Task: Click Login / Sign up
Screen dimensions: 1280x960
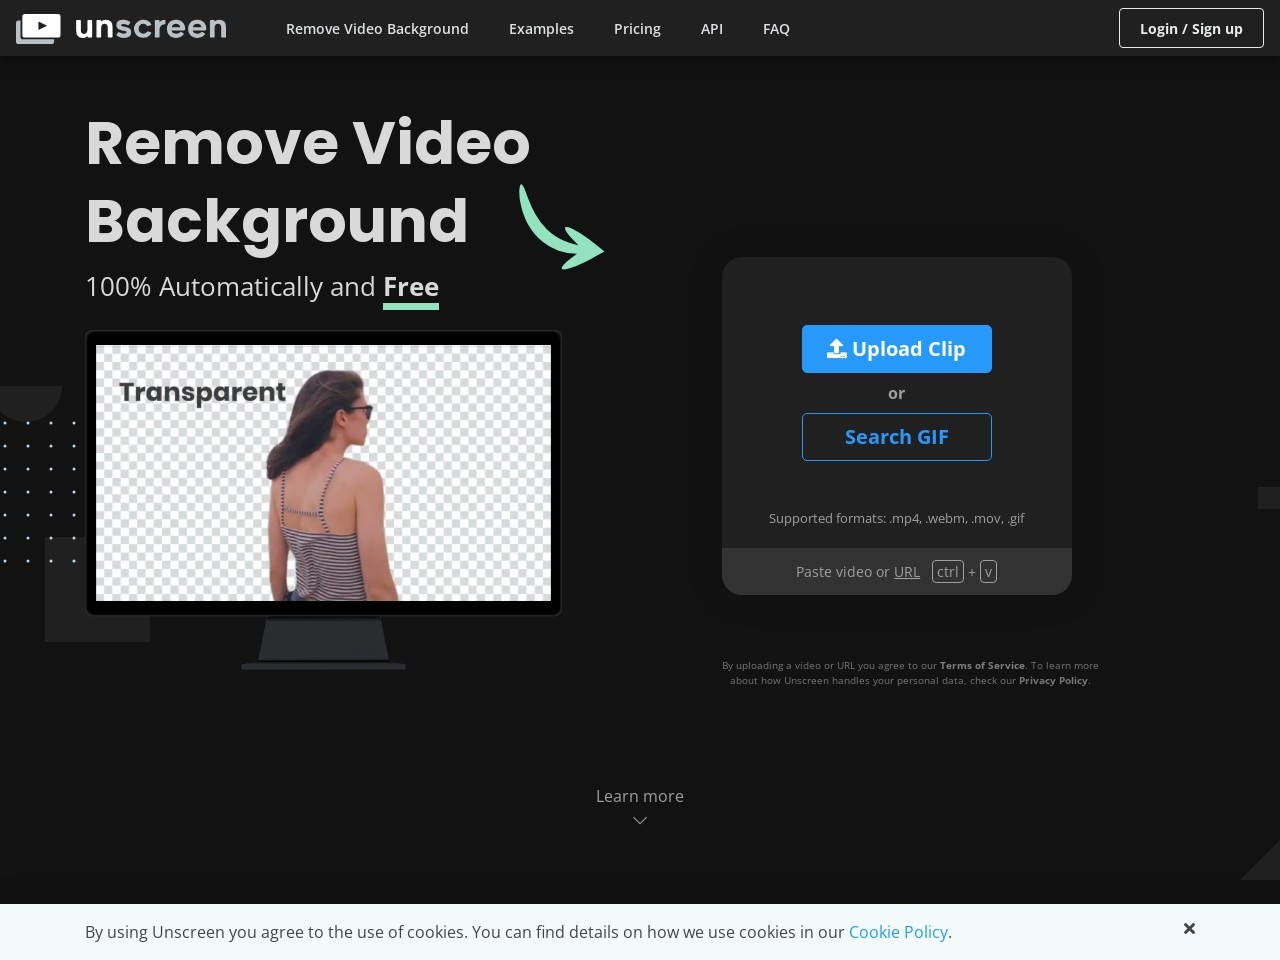Action: tap(1191, 28)
